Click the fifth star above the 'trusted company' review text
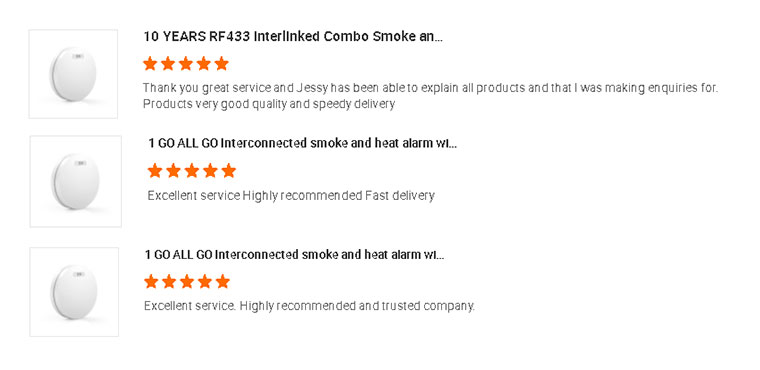Image resolution: width=760 pixels, height=370 pixels. pyautogui.click(x=222, y=281)
